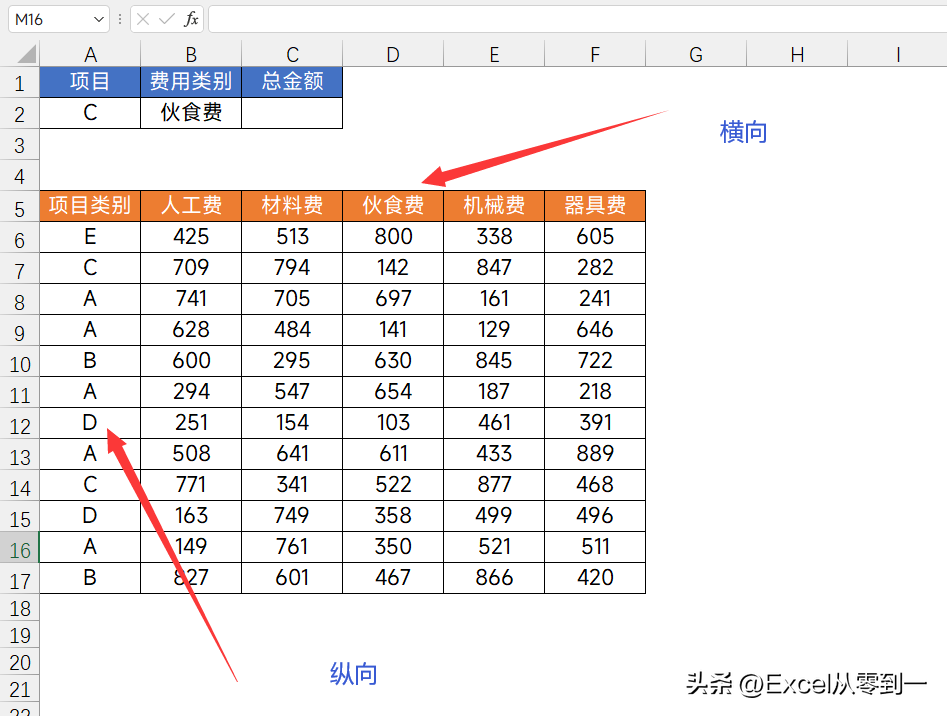The width and height of the screenshot is (947, 716).
Task: Select project cell E in row 6
Action: pos(90,237)
